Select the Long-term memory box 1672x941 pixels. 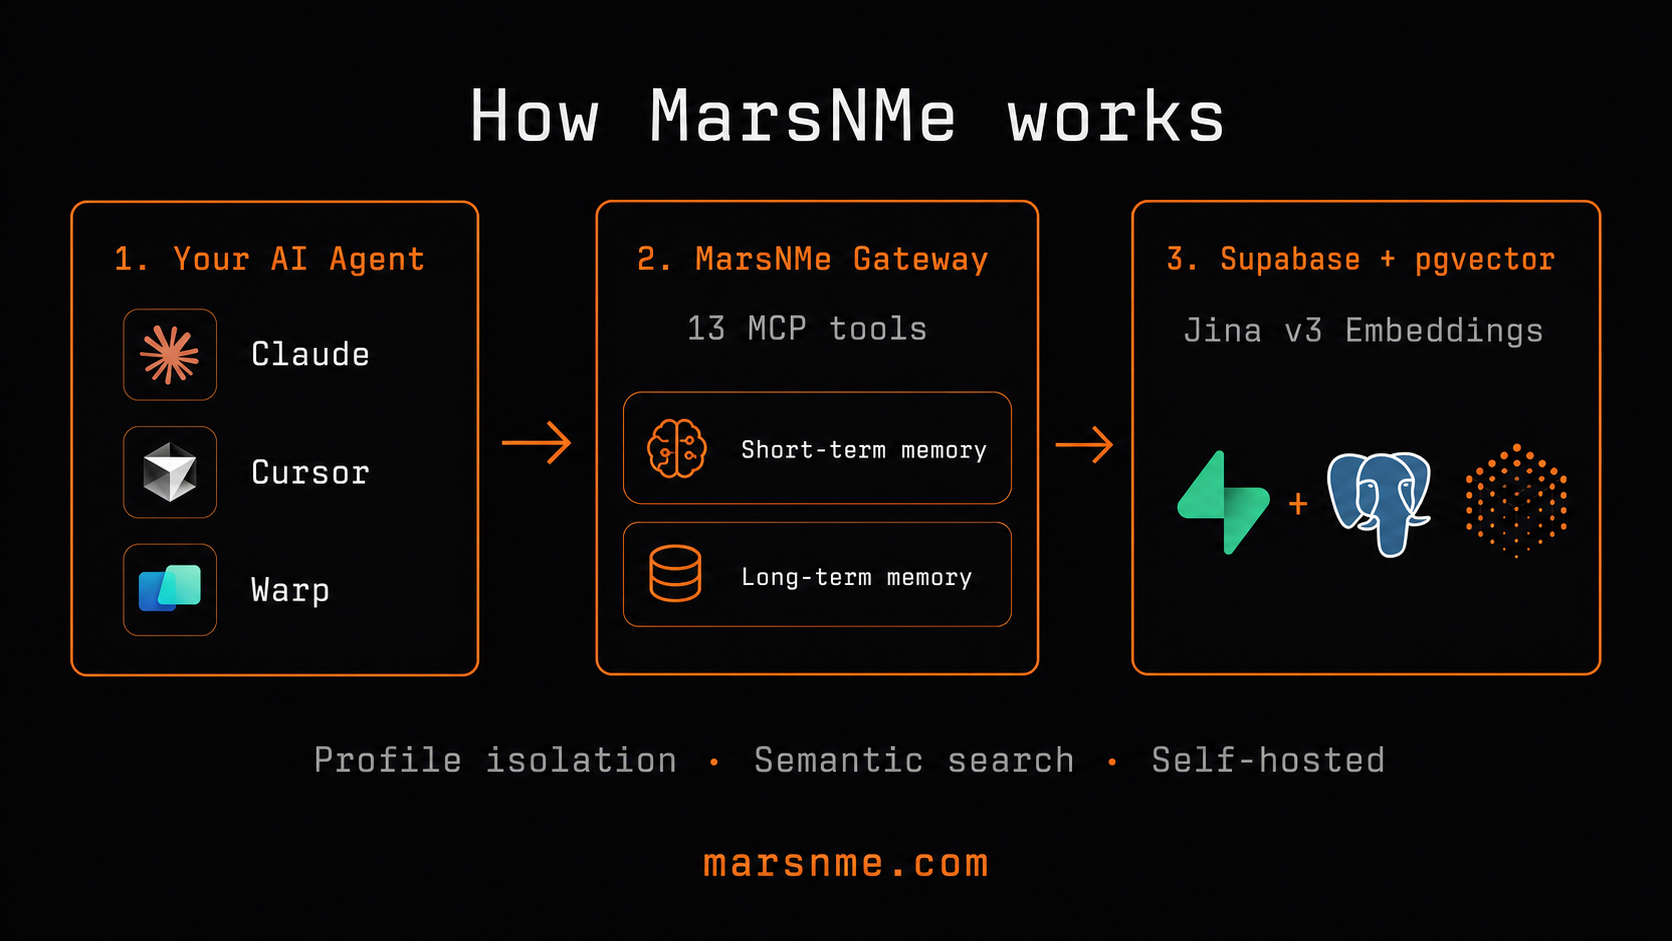[x=817, y=575]
